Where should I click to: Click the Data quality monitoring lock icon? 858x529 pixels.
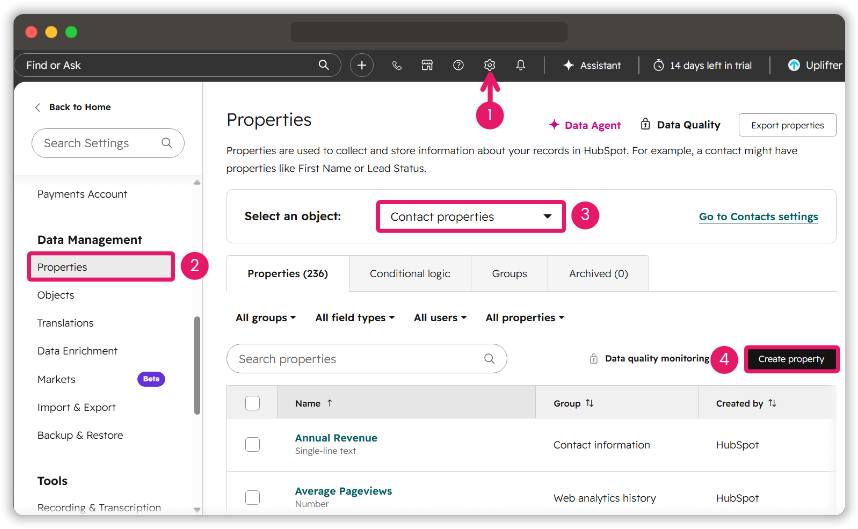[x=594, y=359]
